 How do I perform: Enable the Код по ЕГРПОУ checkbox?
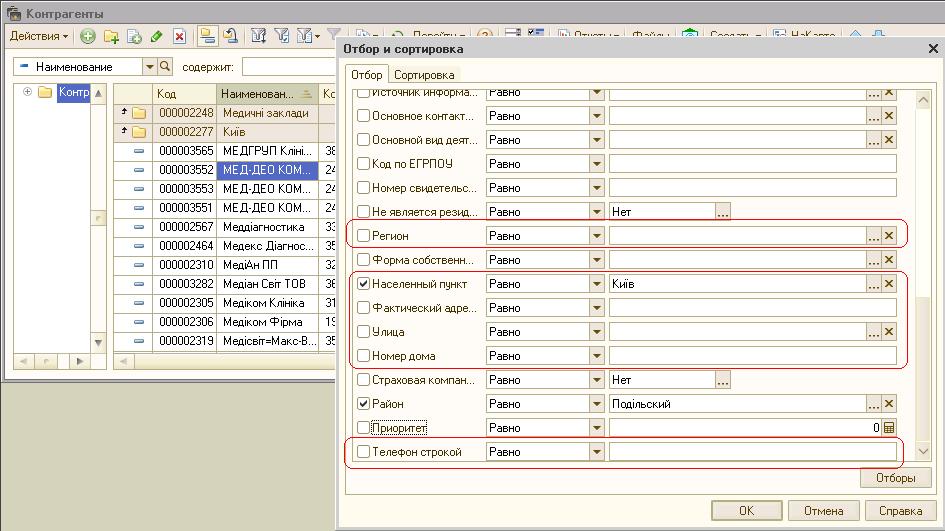(363, 163)
